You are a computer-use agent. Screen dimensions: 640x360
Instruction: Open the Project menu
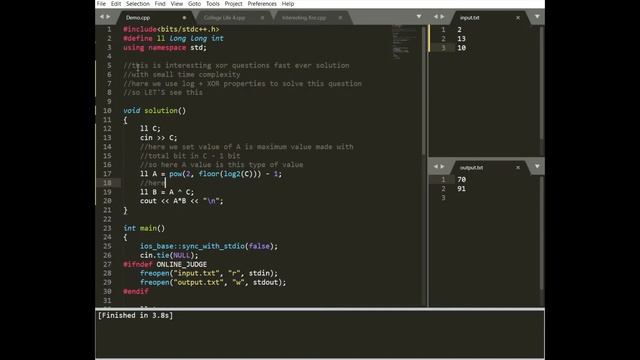233,4
